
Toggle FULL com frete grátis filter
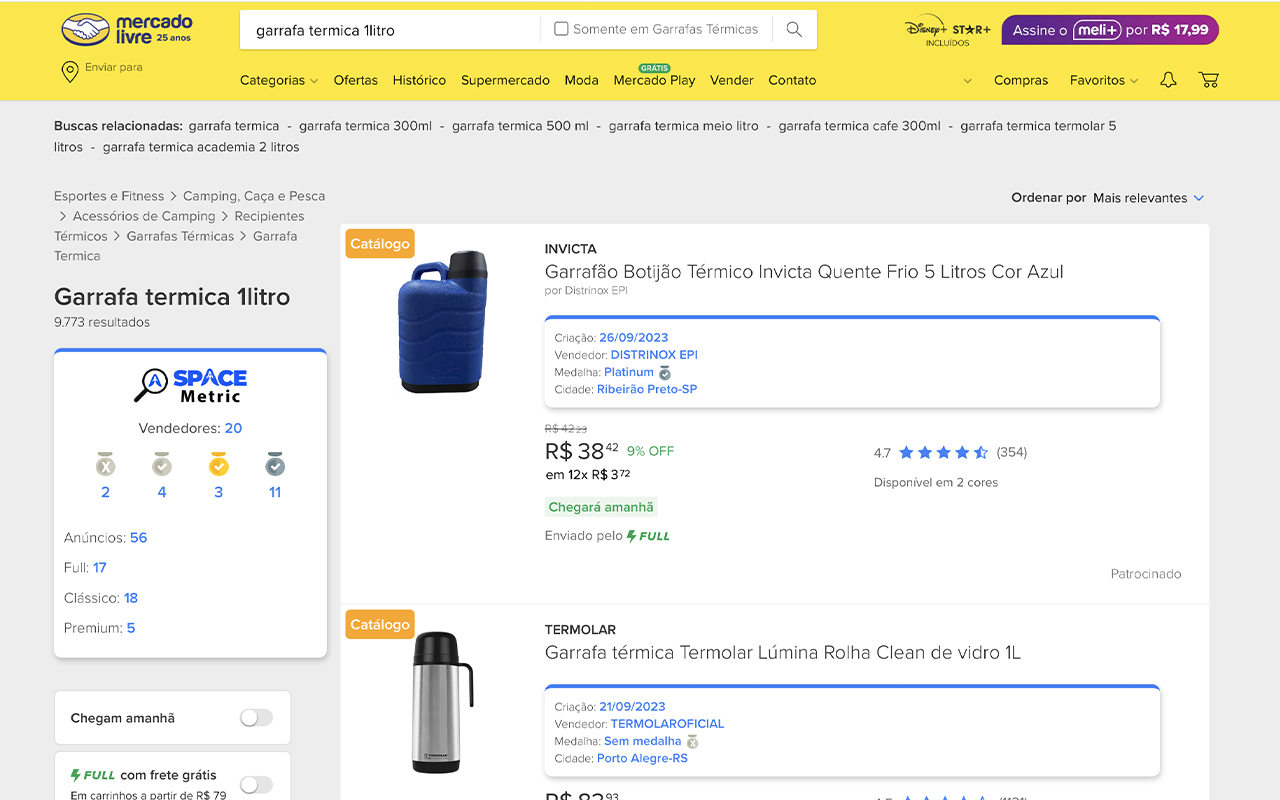point(256,784)
